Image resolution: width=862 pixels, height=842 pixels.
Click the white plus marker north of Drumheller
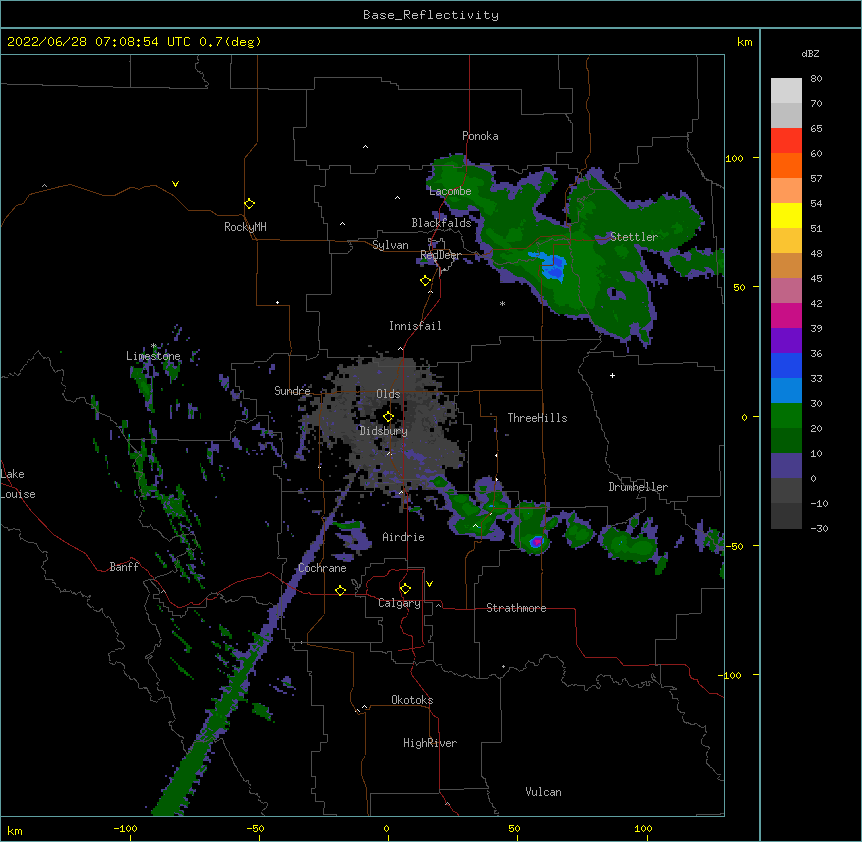[612, 375]
